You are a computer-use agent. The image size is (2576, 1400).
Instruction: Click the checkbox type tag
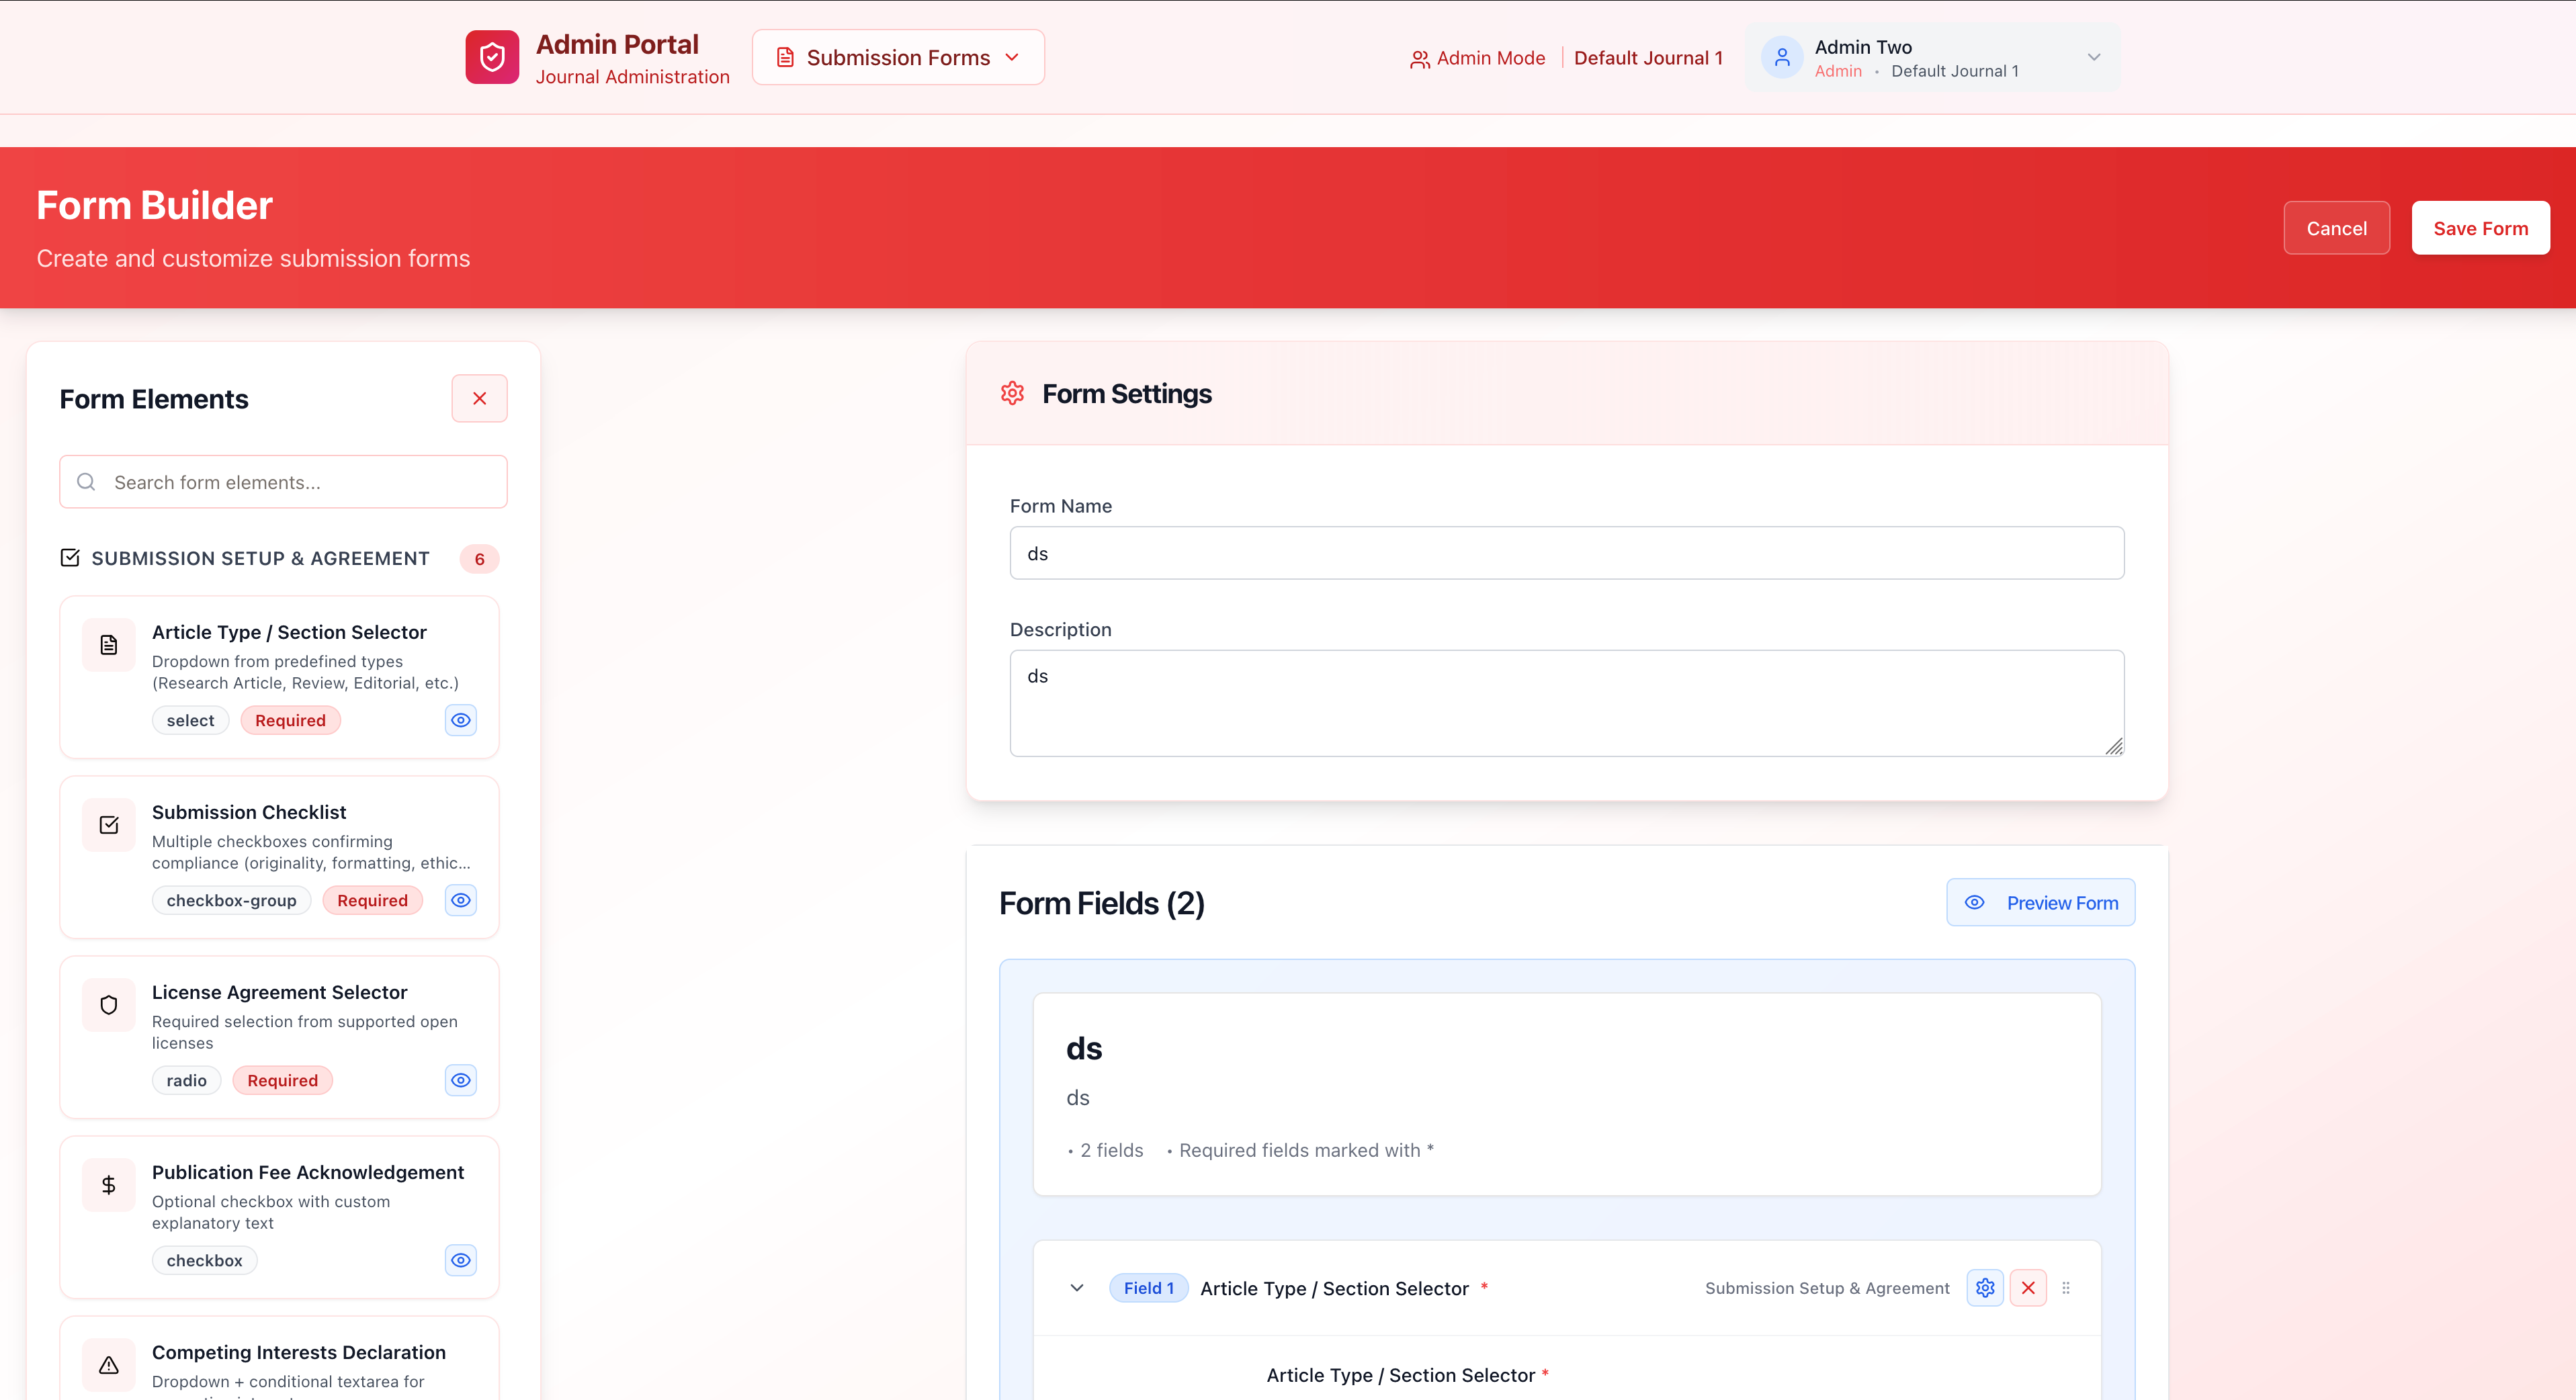204,1260
